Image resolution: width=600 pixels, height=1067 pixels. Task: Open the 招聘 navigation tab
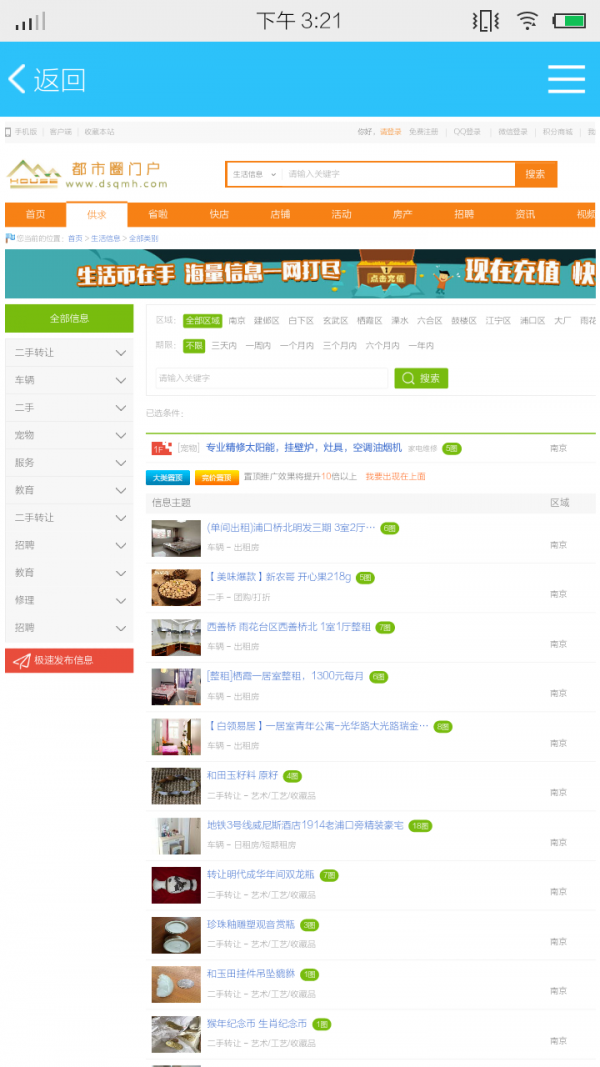pyautogui.click(x=464, y=214)
